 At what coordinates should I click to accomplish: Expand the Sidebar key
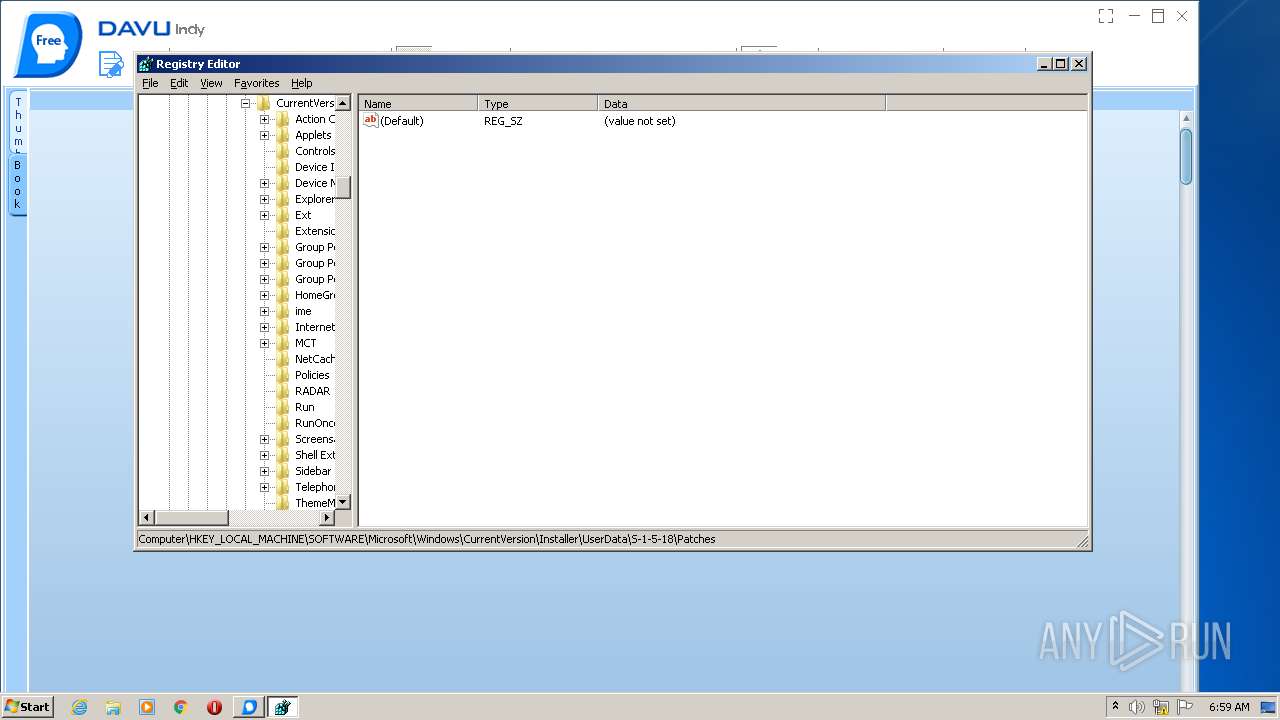[264, 471]
